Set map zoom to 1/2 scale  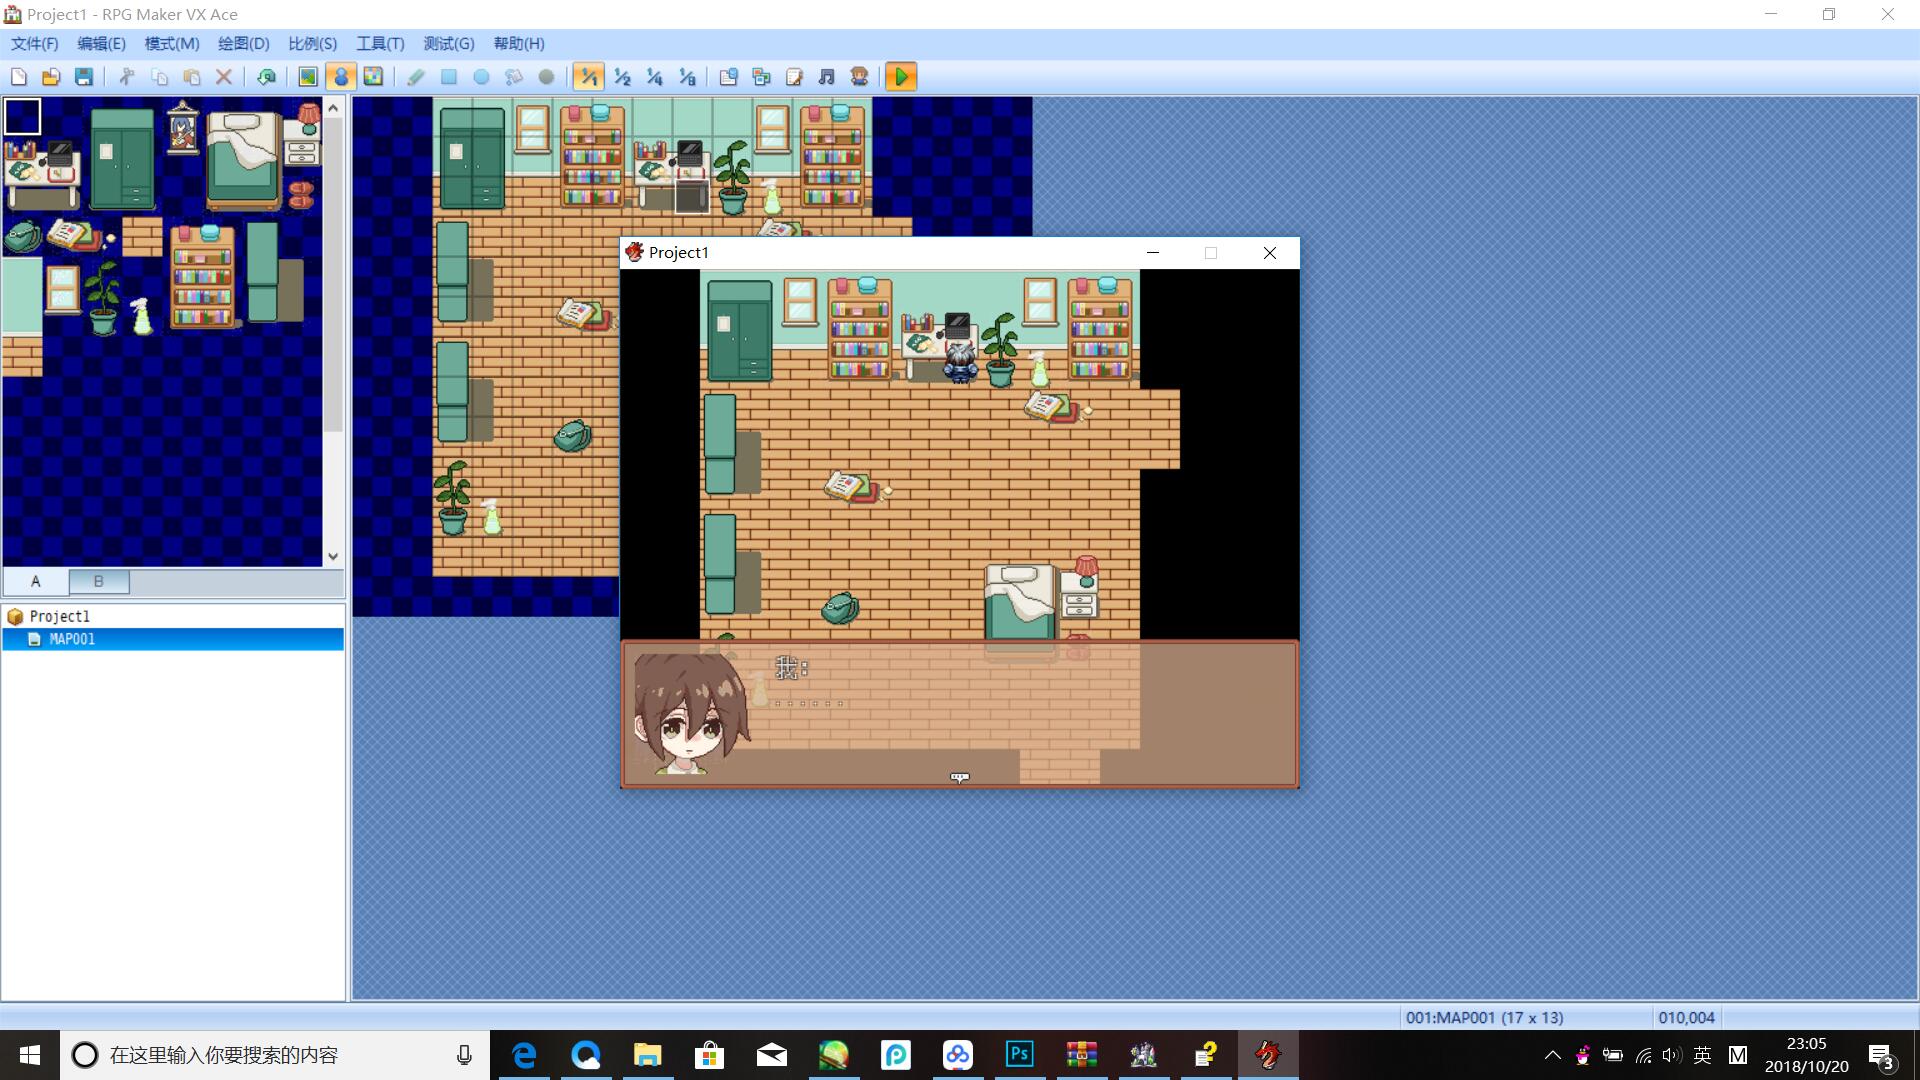tap(622, 77)
